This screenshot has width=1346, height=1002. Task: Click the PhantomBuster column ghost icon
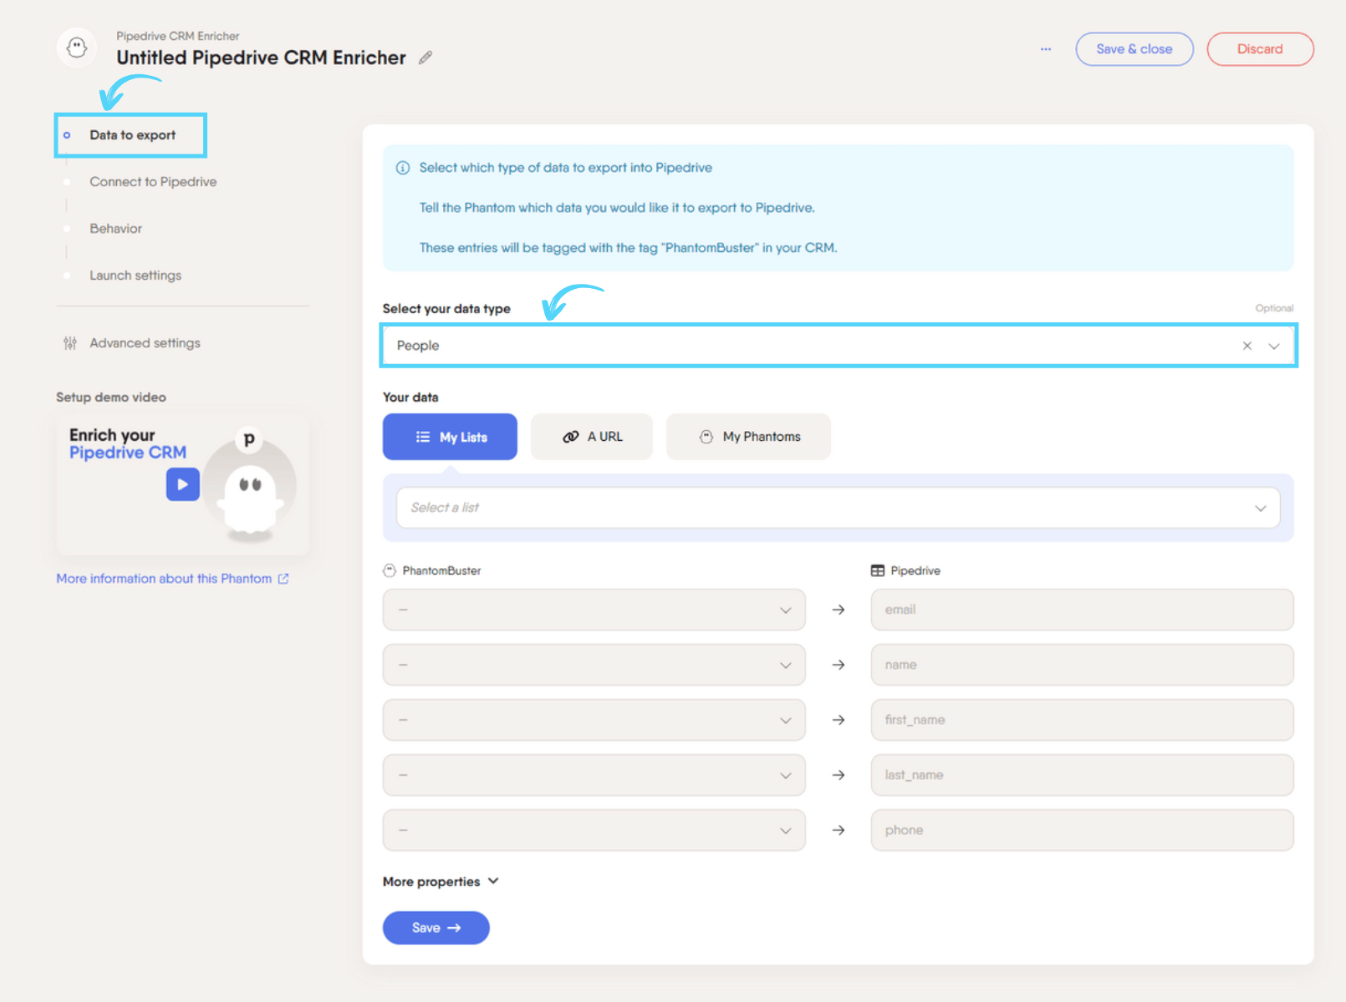click(390, 571)
